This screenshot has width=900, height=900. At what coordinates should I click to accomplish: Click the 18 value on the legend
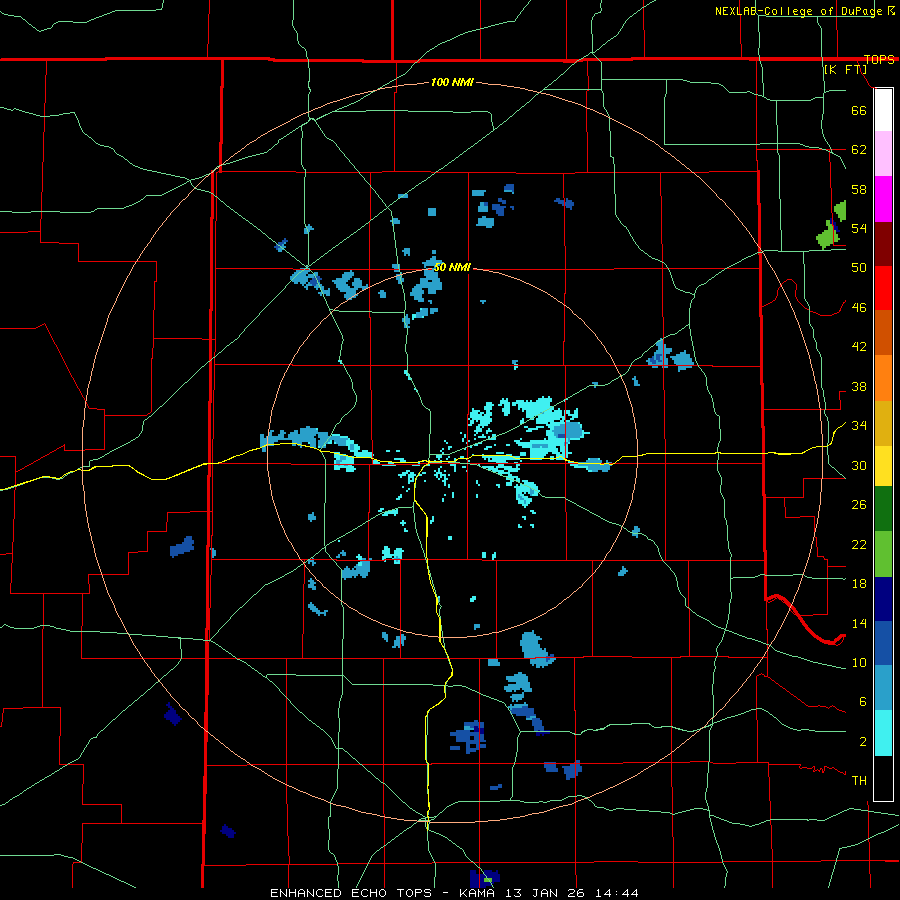(x=859, y=584)
